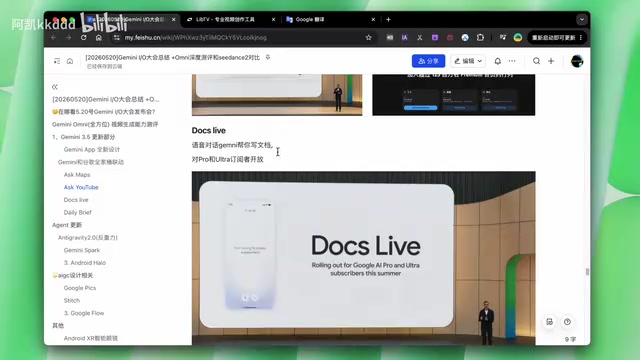Open Feishu notifications bell

coord(498,61)
